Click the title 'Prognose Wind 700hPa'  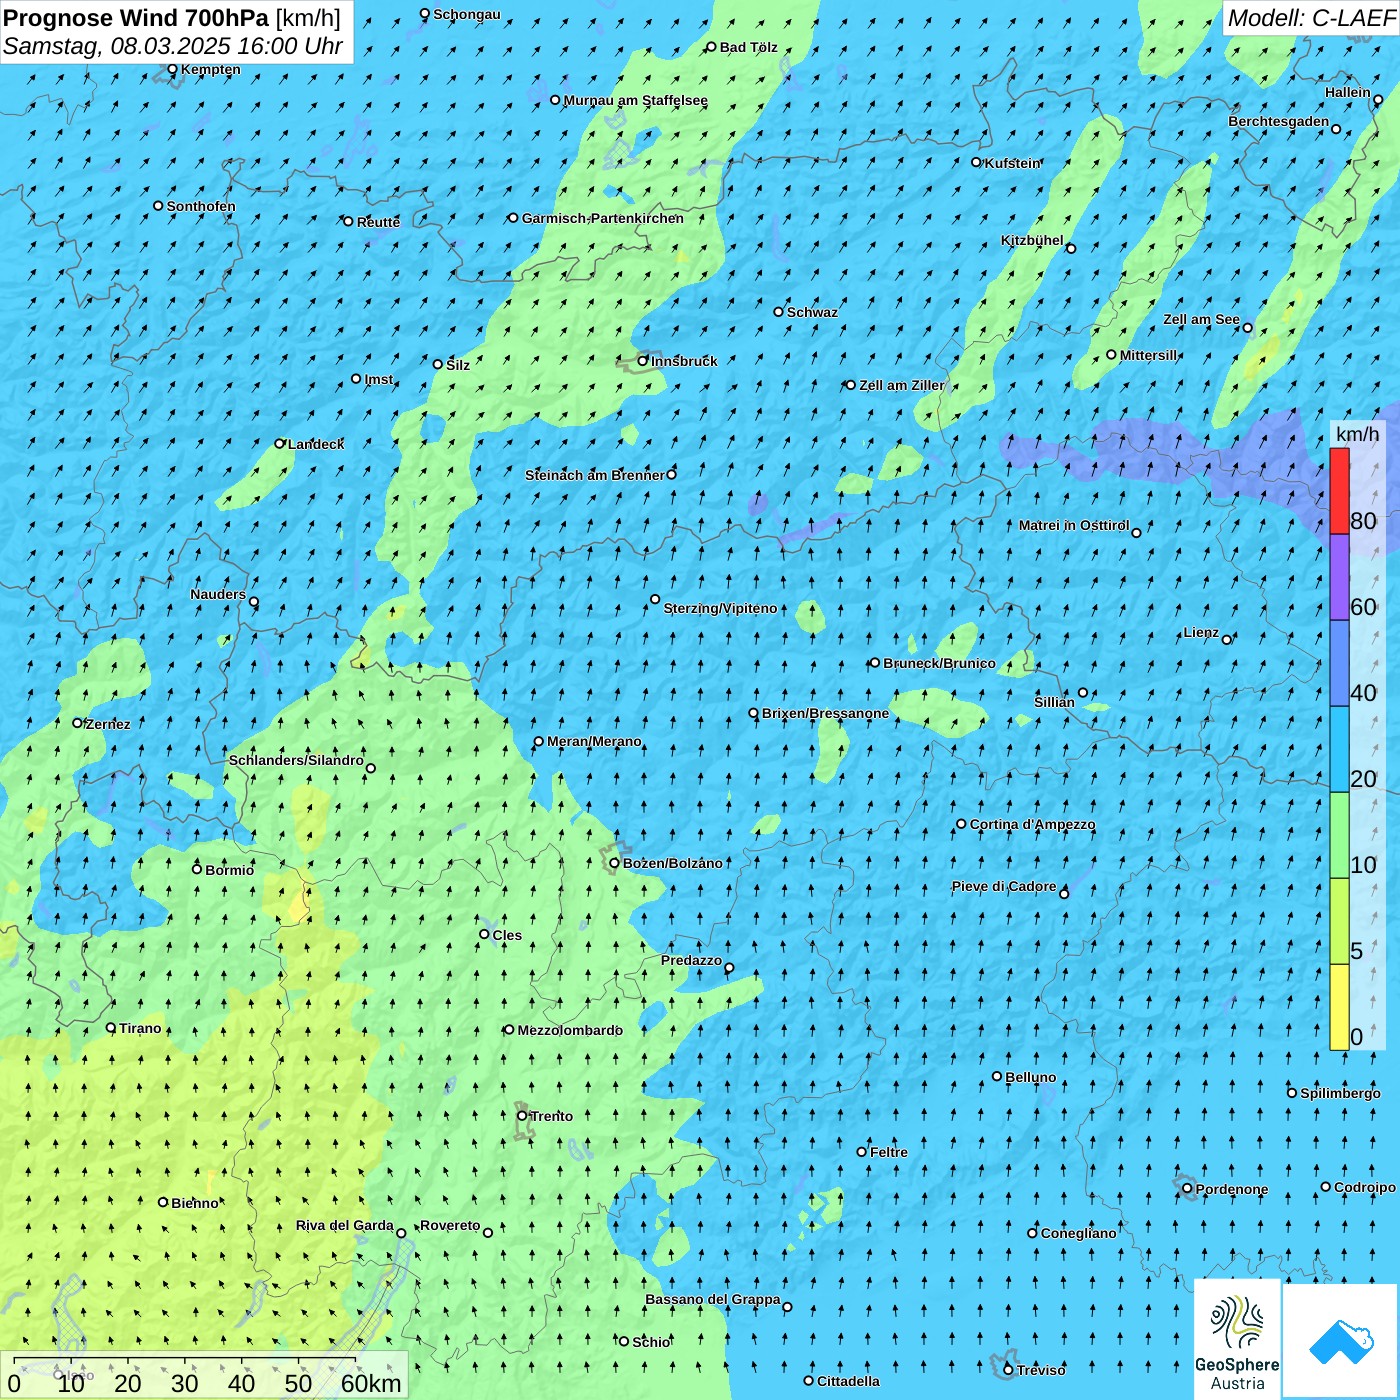point(136,18)
